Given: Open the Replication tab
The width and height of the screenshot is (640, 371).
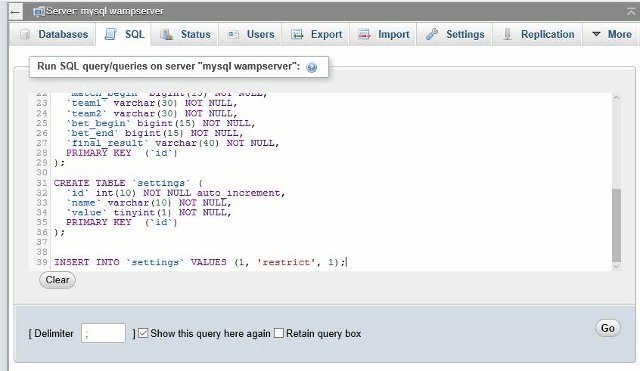Looking at the screenshot, I should [x=538, y=34].
